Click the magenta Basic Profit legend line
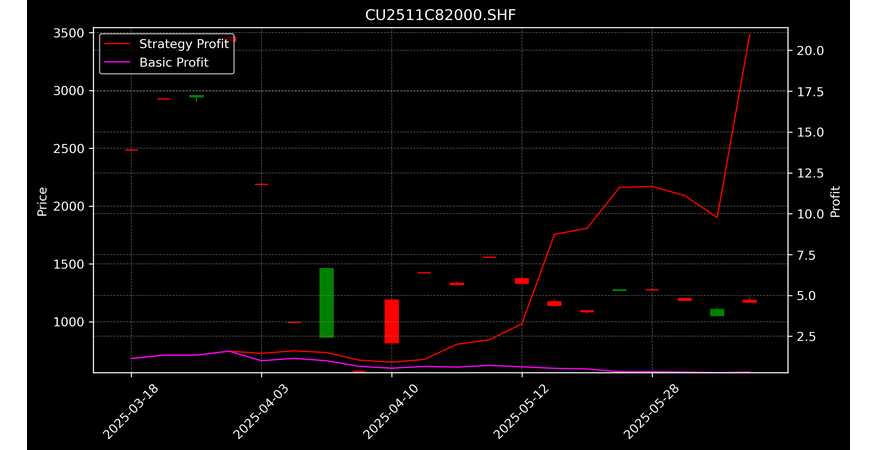This screenshot has height=450, width=878. click(x=117, y=62)
